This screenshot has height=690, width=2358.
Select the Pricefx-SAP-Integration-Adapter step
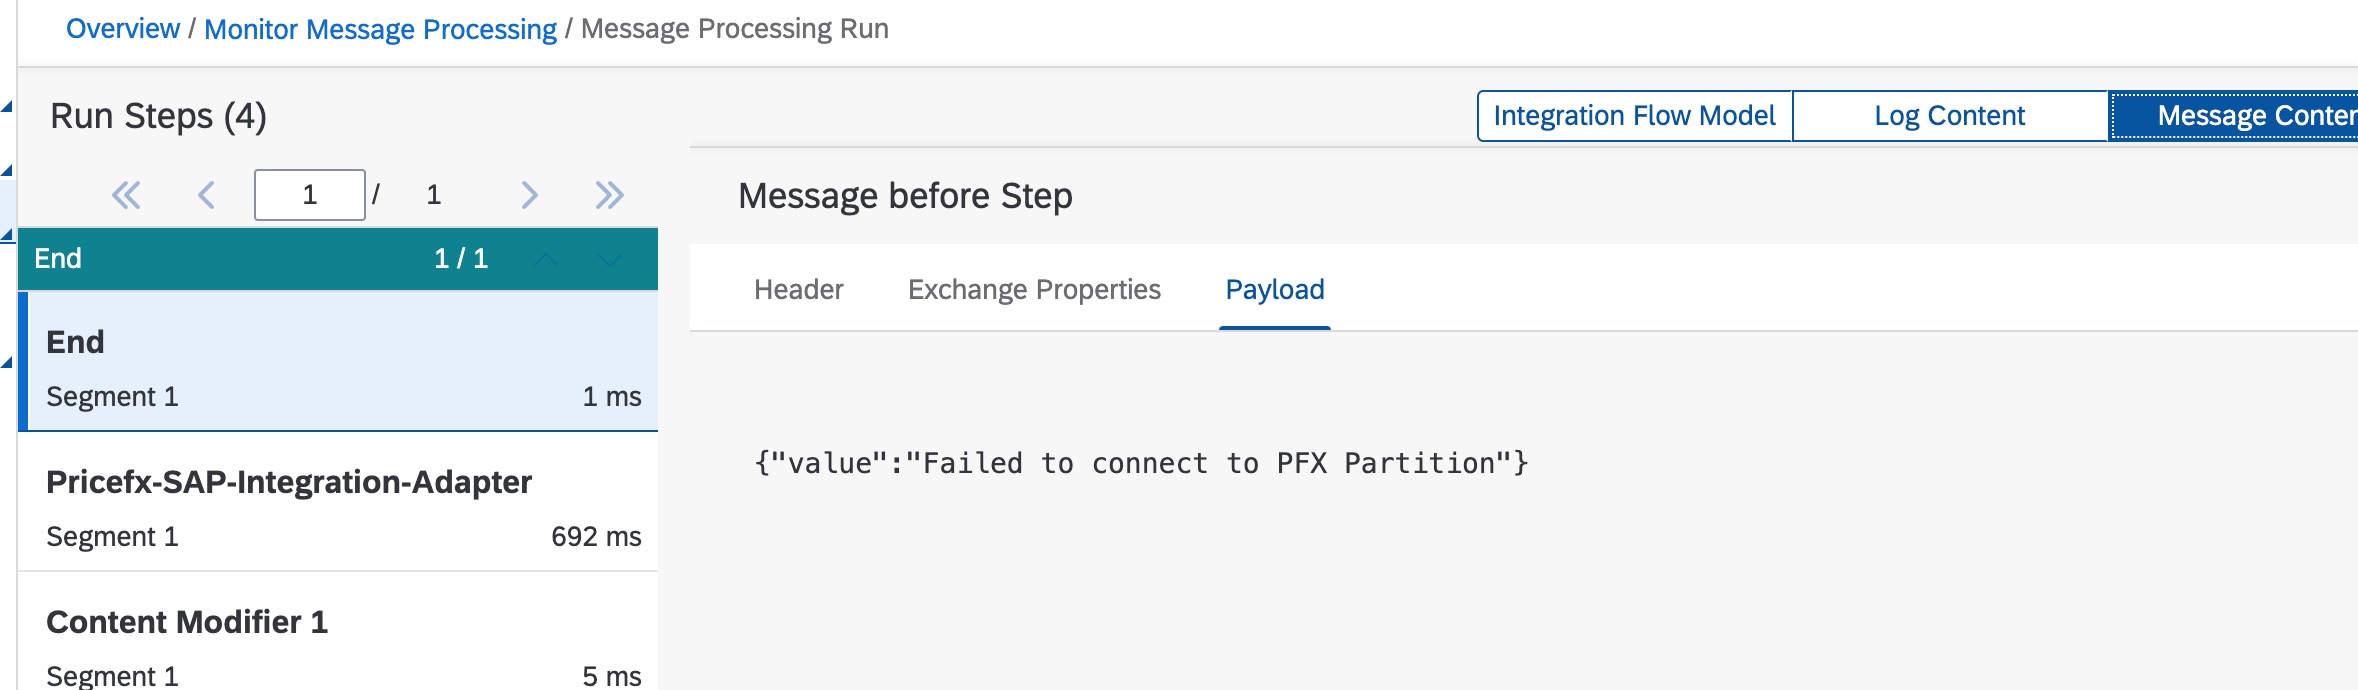pyautogui.click(x=340, y=502)
